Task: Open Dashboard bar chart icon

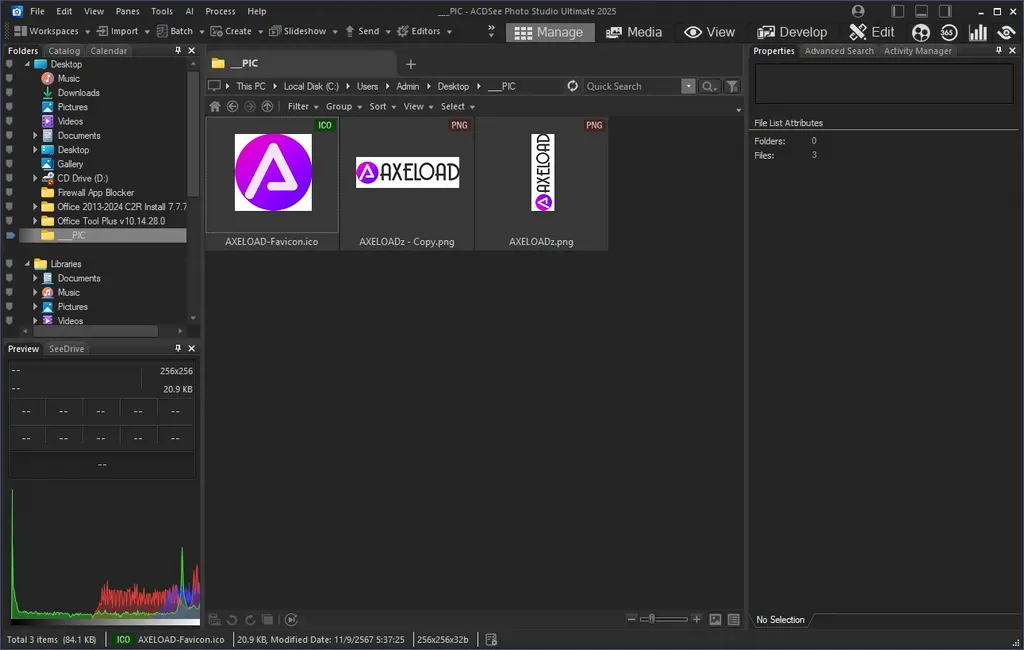Action: coord(978,33)
